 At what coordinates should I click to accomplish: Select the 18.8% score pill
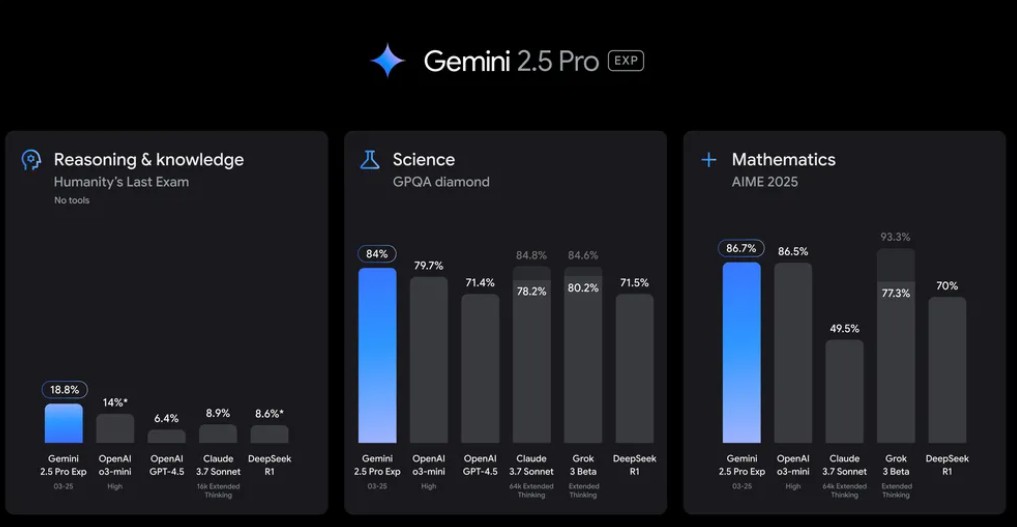pyautogui.click(x=65, y=390)
